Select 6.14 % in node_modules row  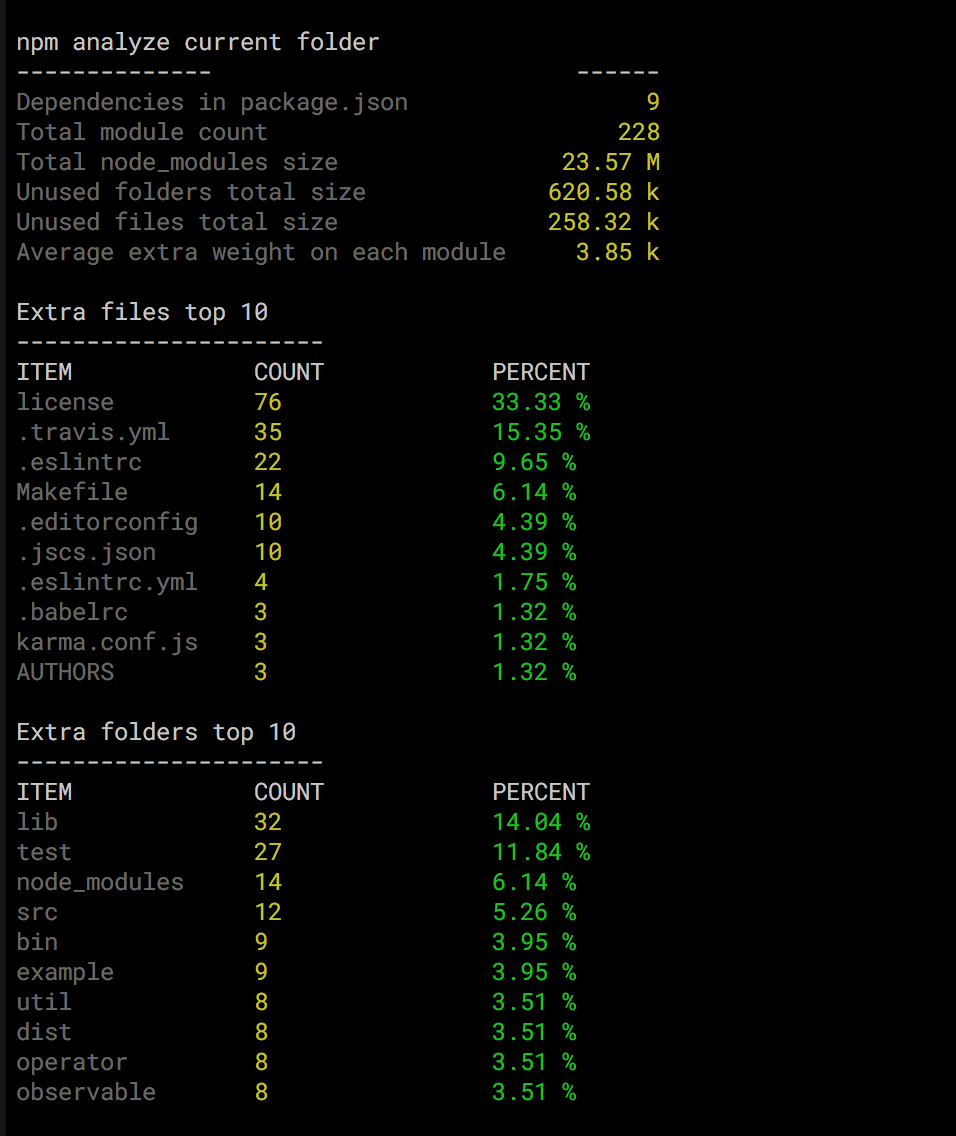(534, 882)
